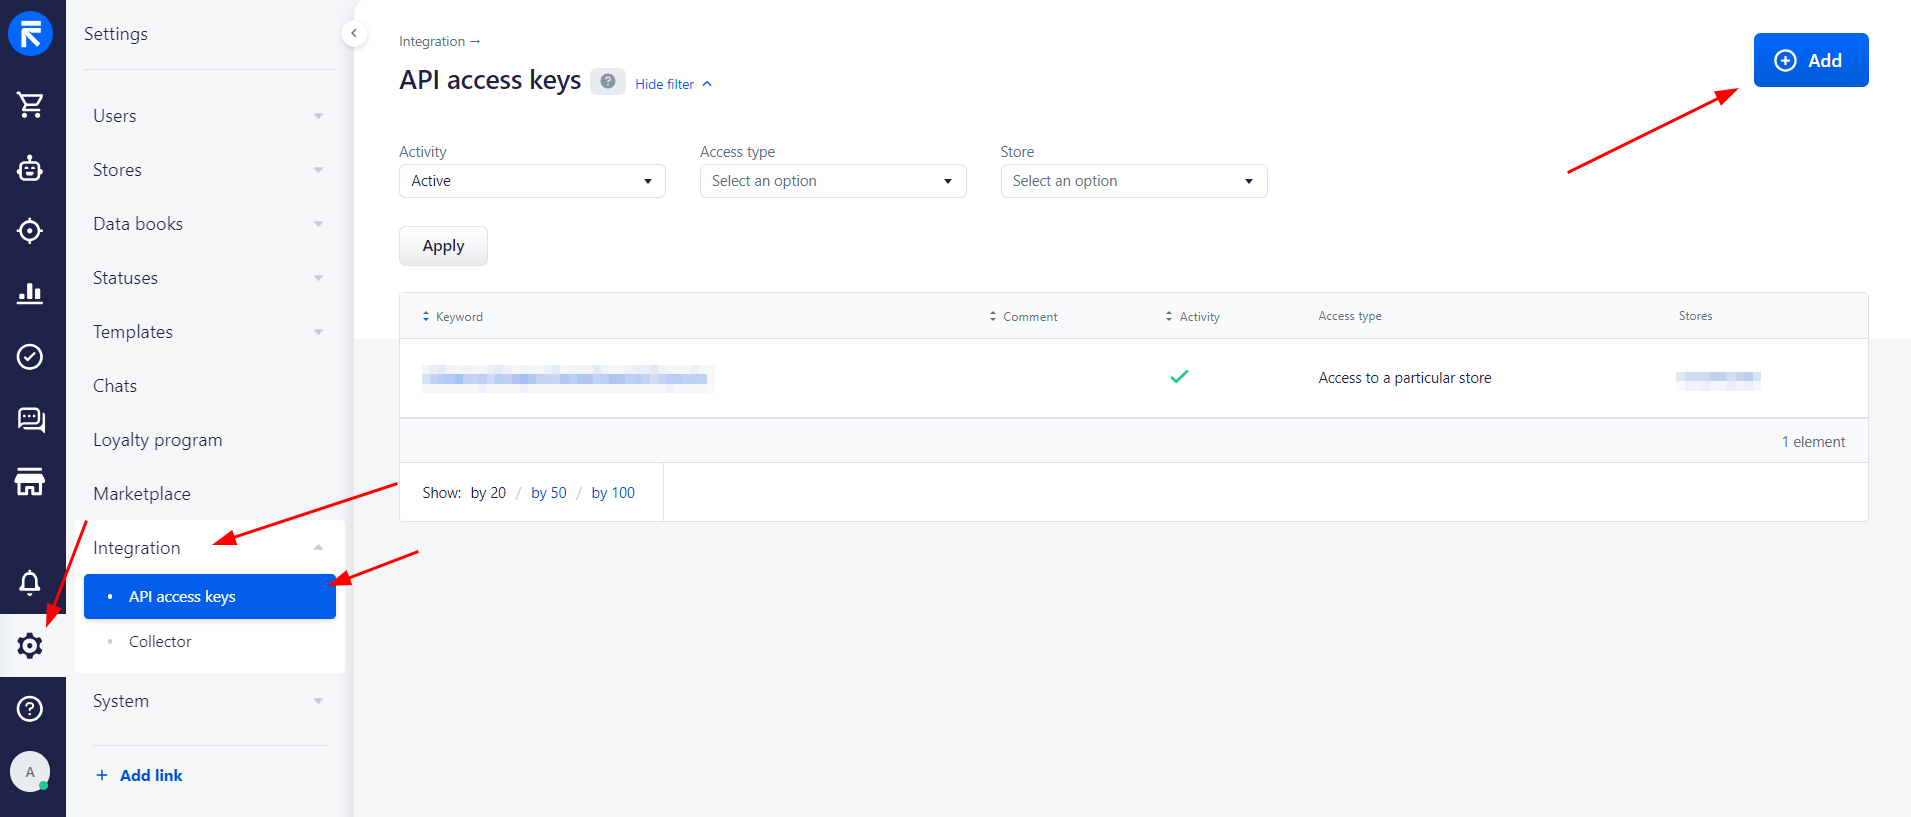Click the analytics bar chart icon
The height and width of the screenshot is (817, 1911).
tap(30, 293)
